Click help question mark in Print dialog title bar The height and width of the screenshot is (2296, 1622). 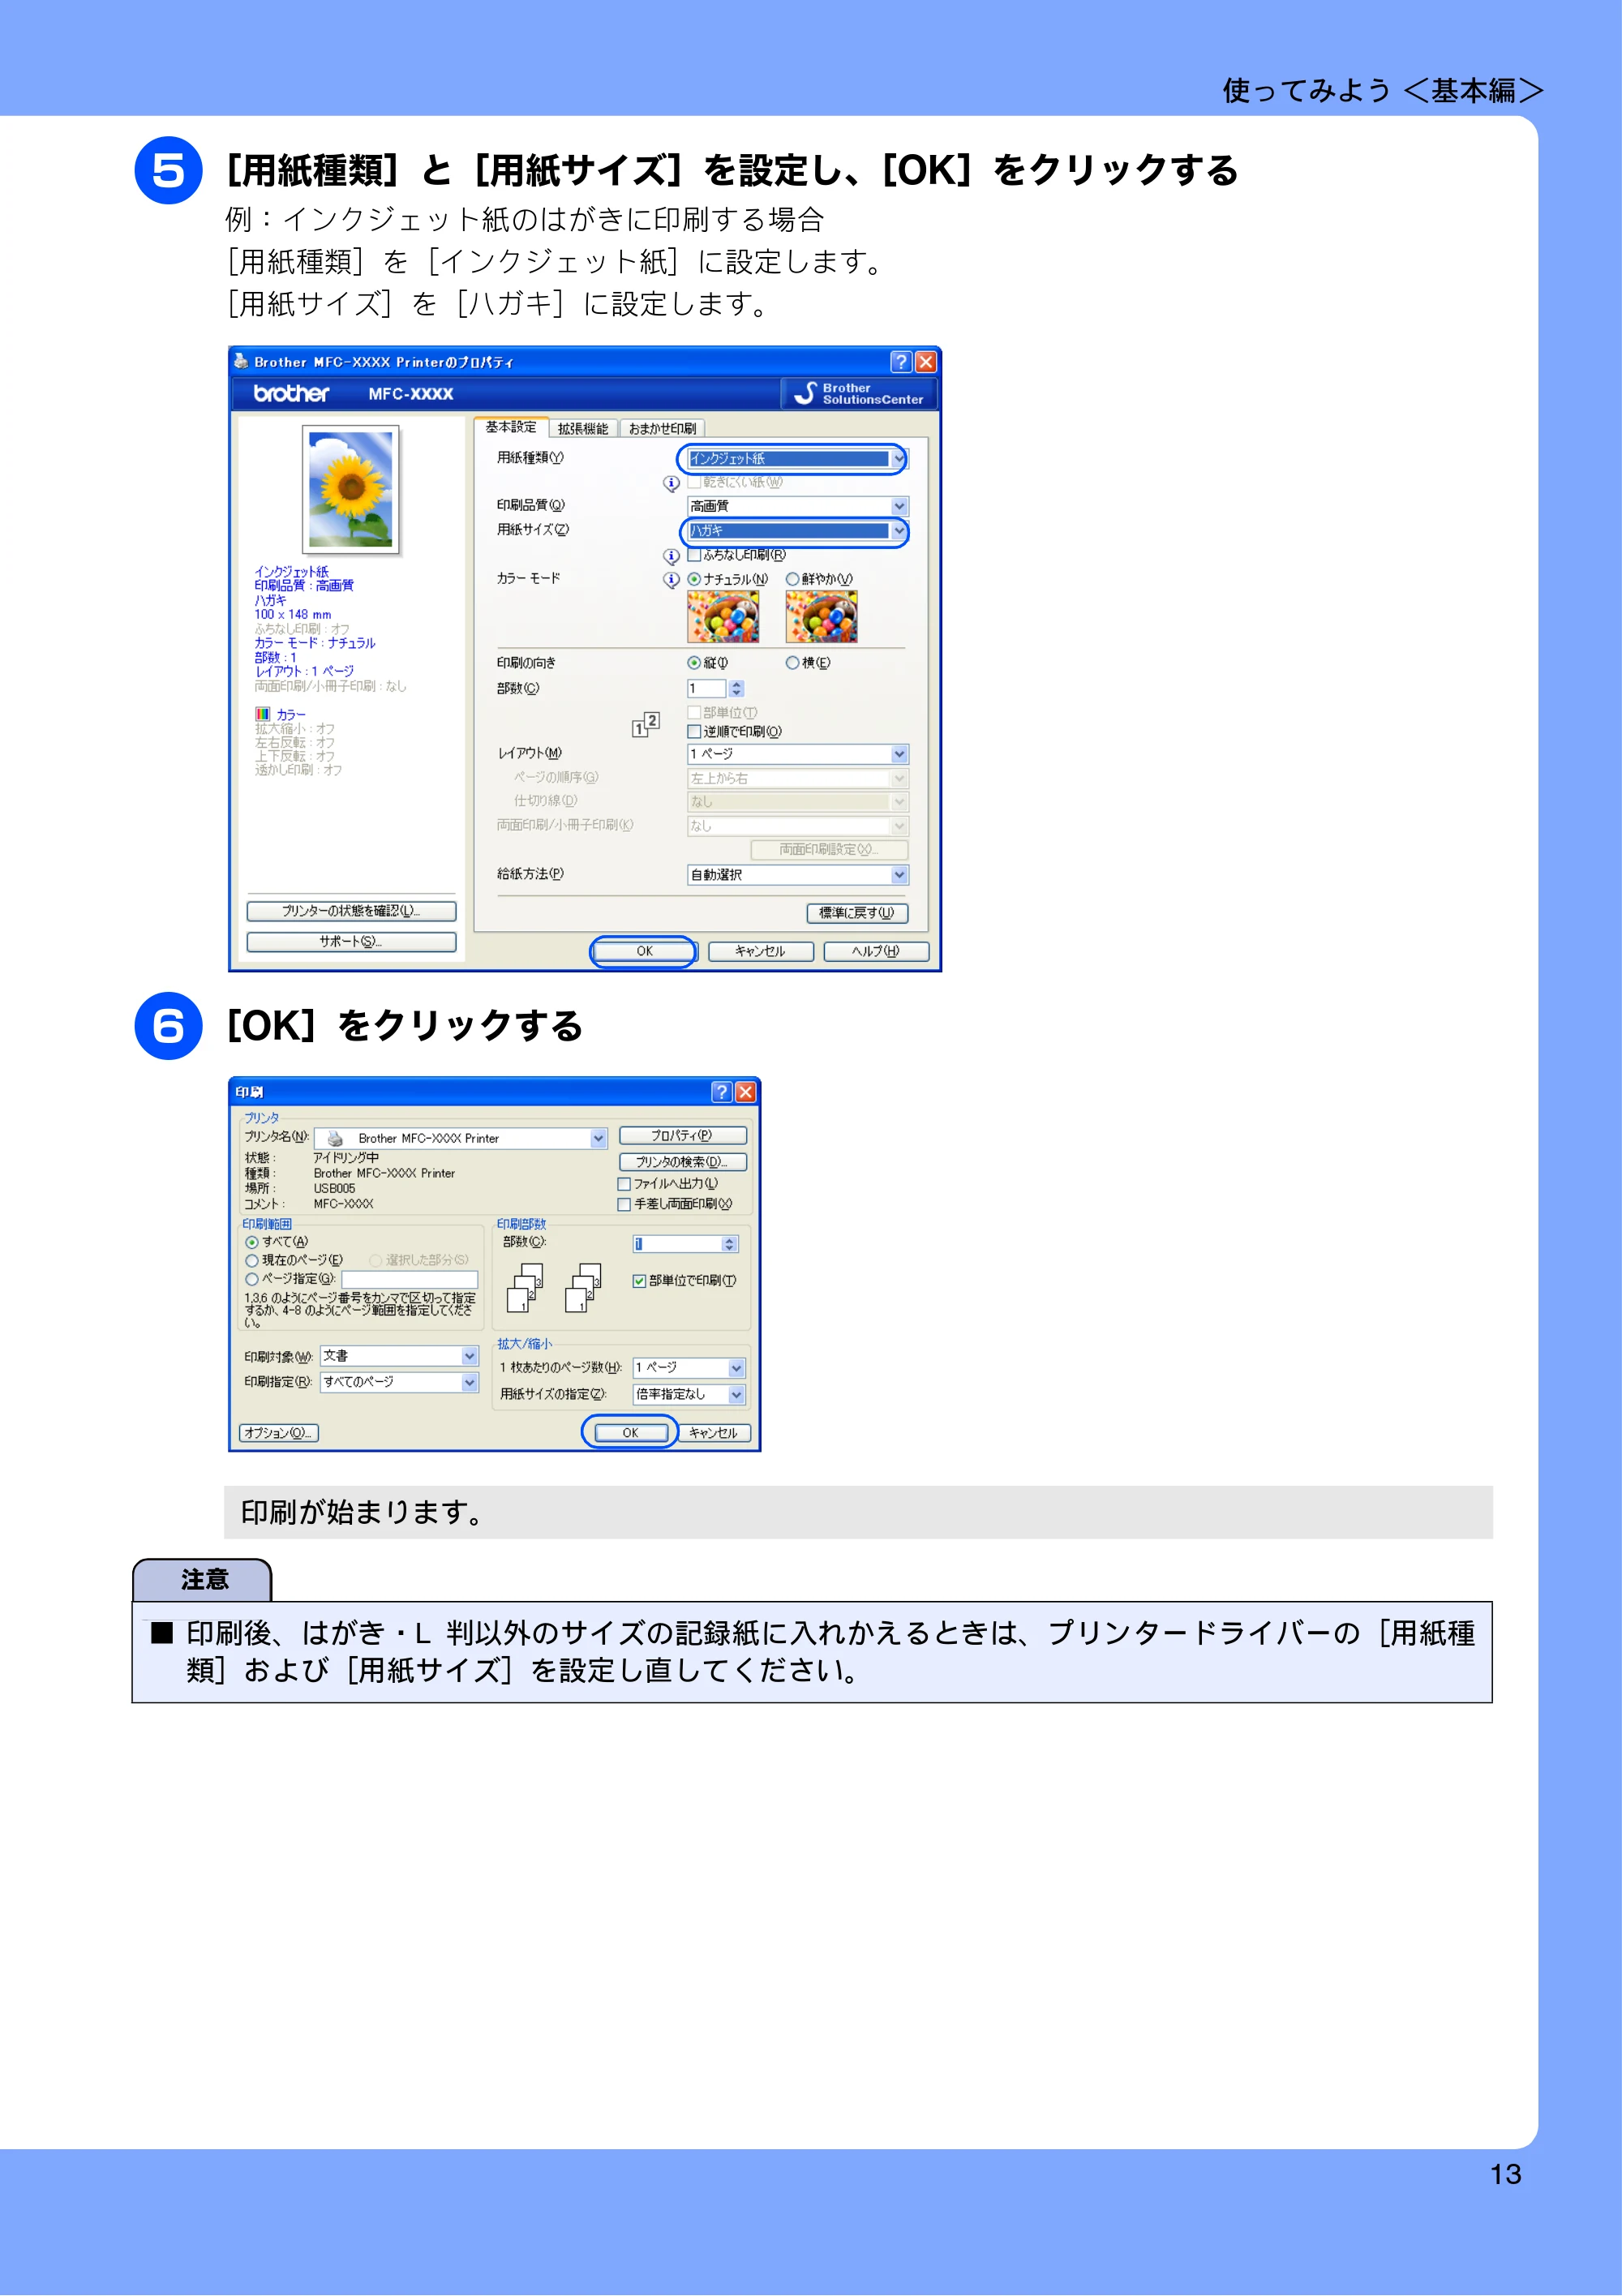pos(721,1092)
